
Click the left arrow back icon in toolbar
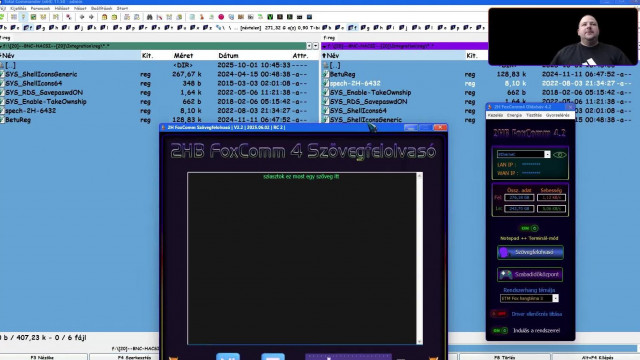[x=82, y=17]
